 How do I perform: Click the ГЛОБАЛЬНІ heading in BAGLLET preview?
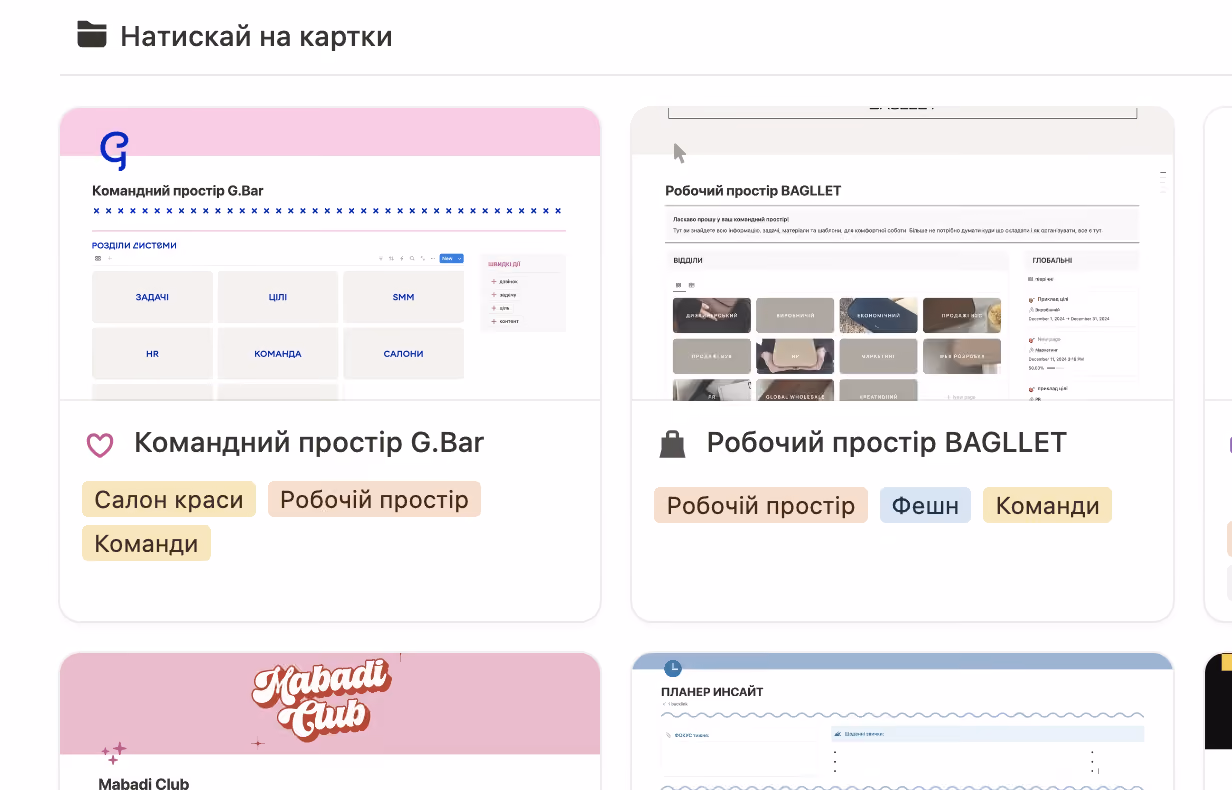tap(1052, 261)
